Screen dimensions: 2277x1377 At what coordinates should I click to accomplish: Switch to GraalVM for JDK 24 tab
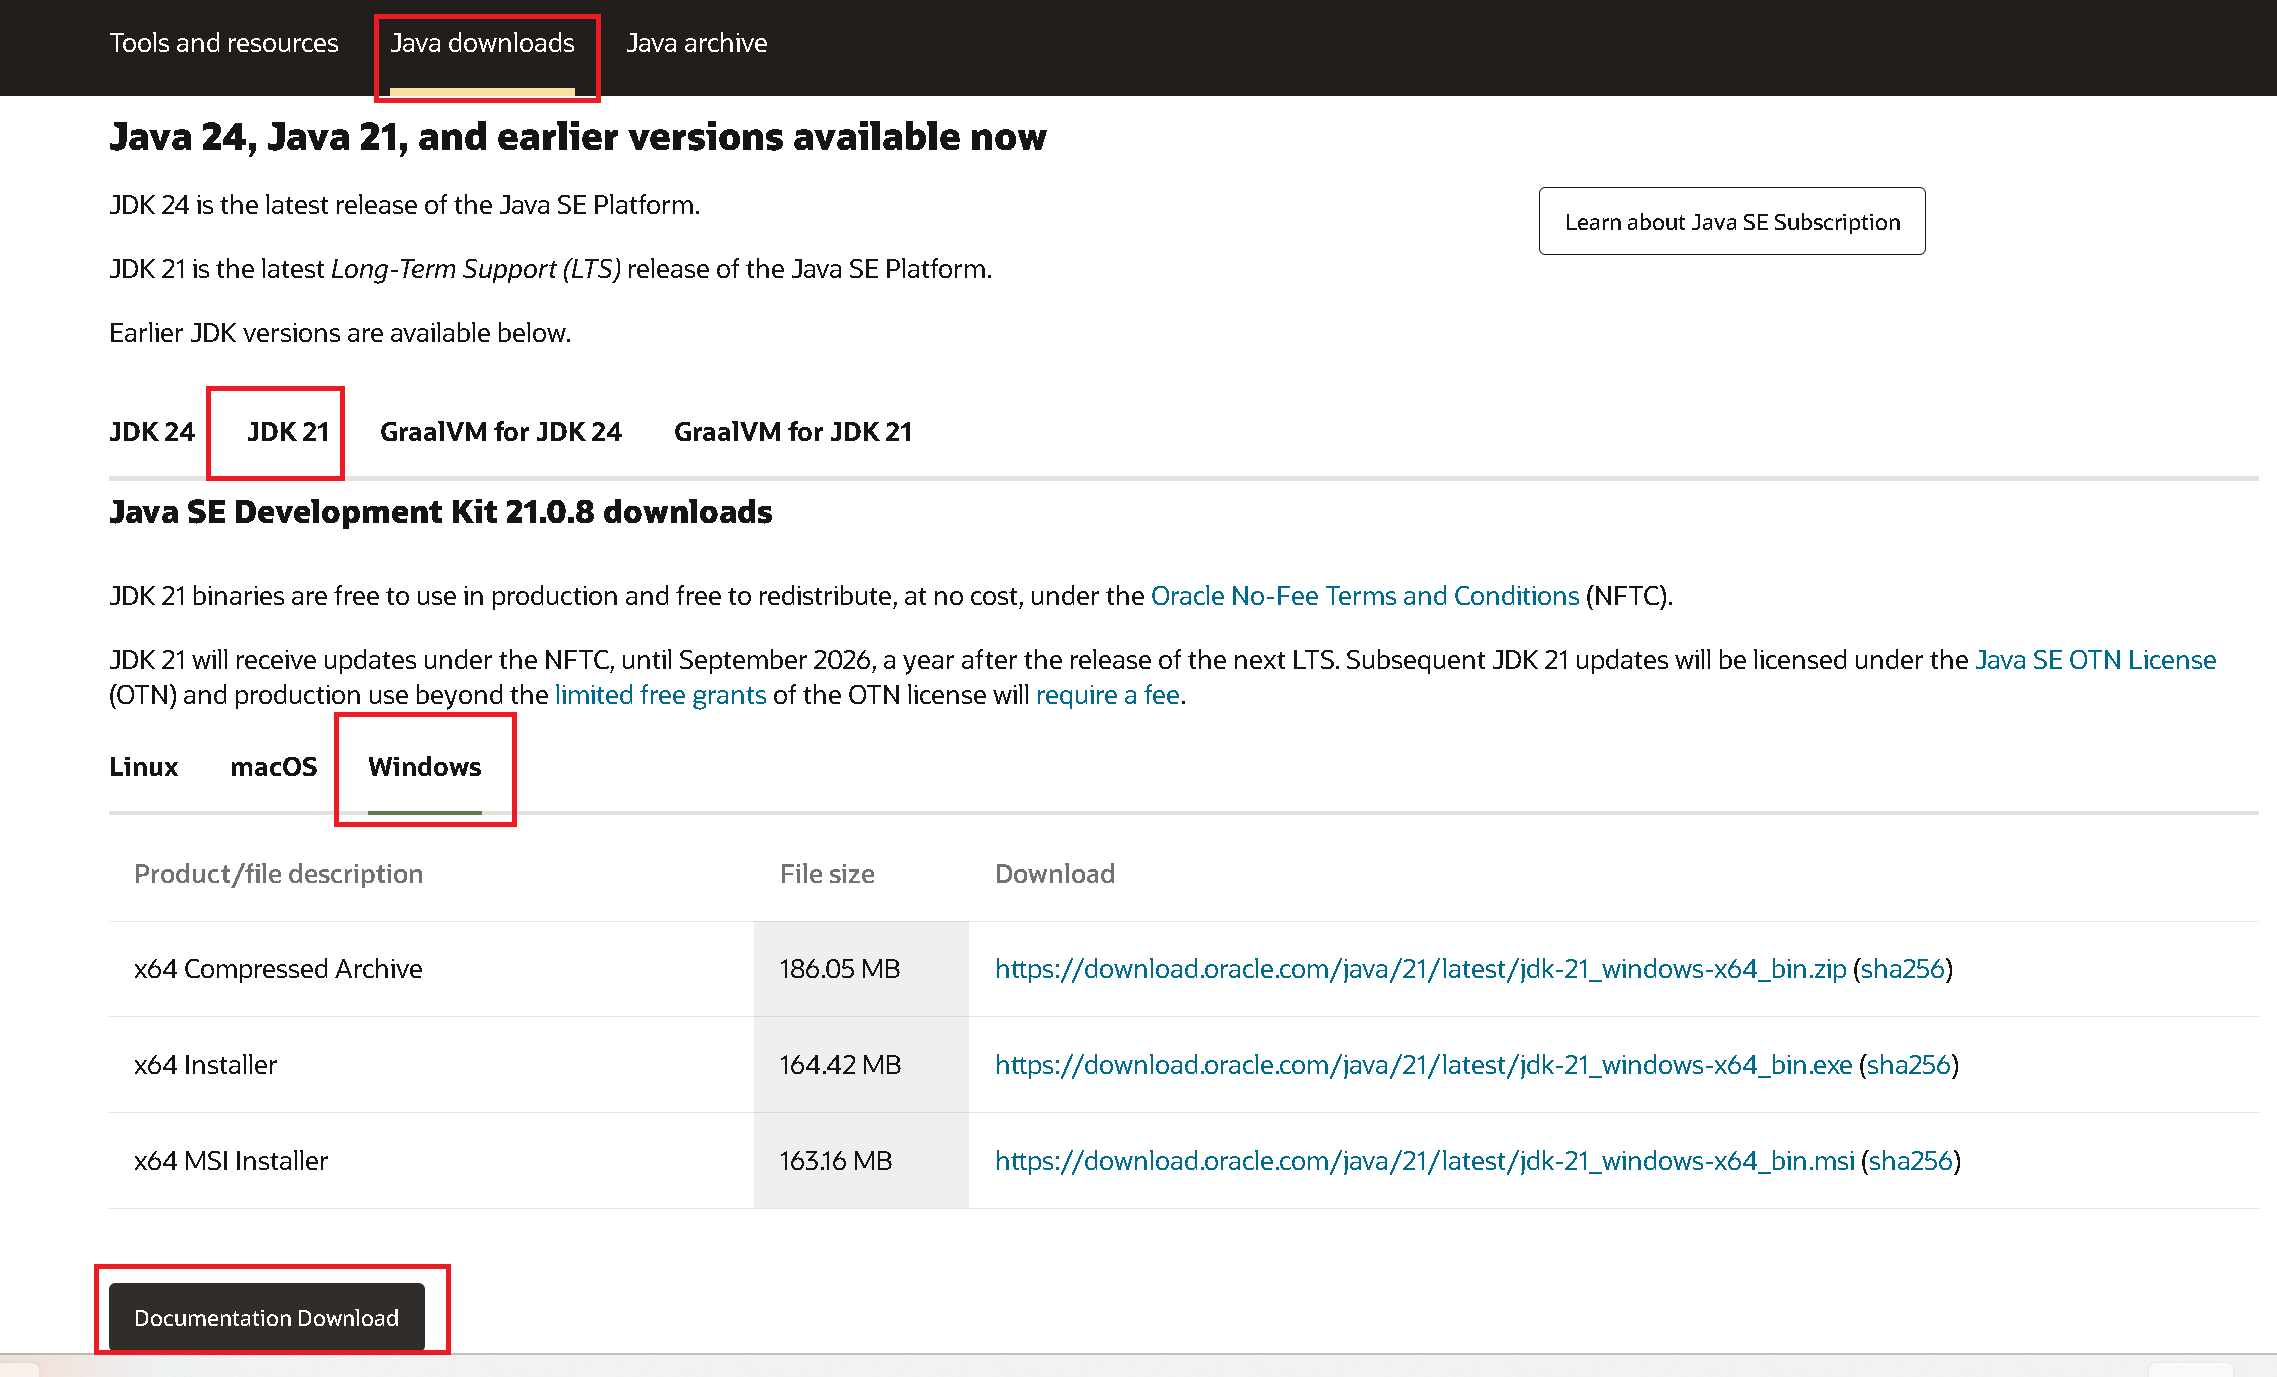pos(500,432)
